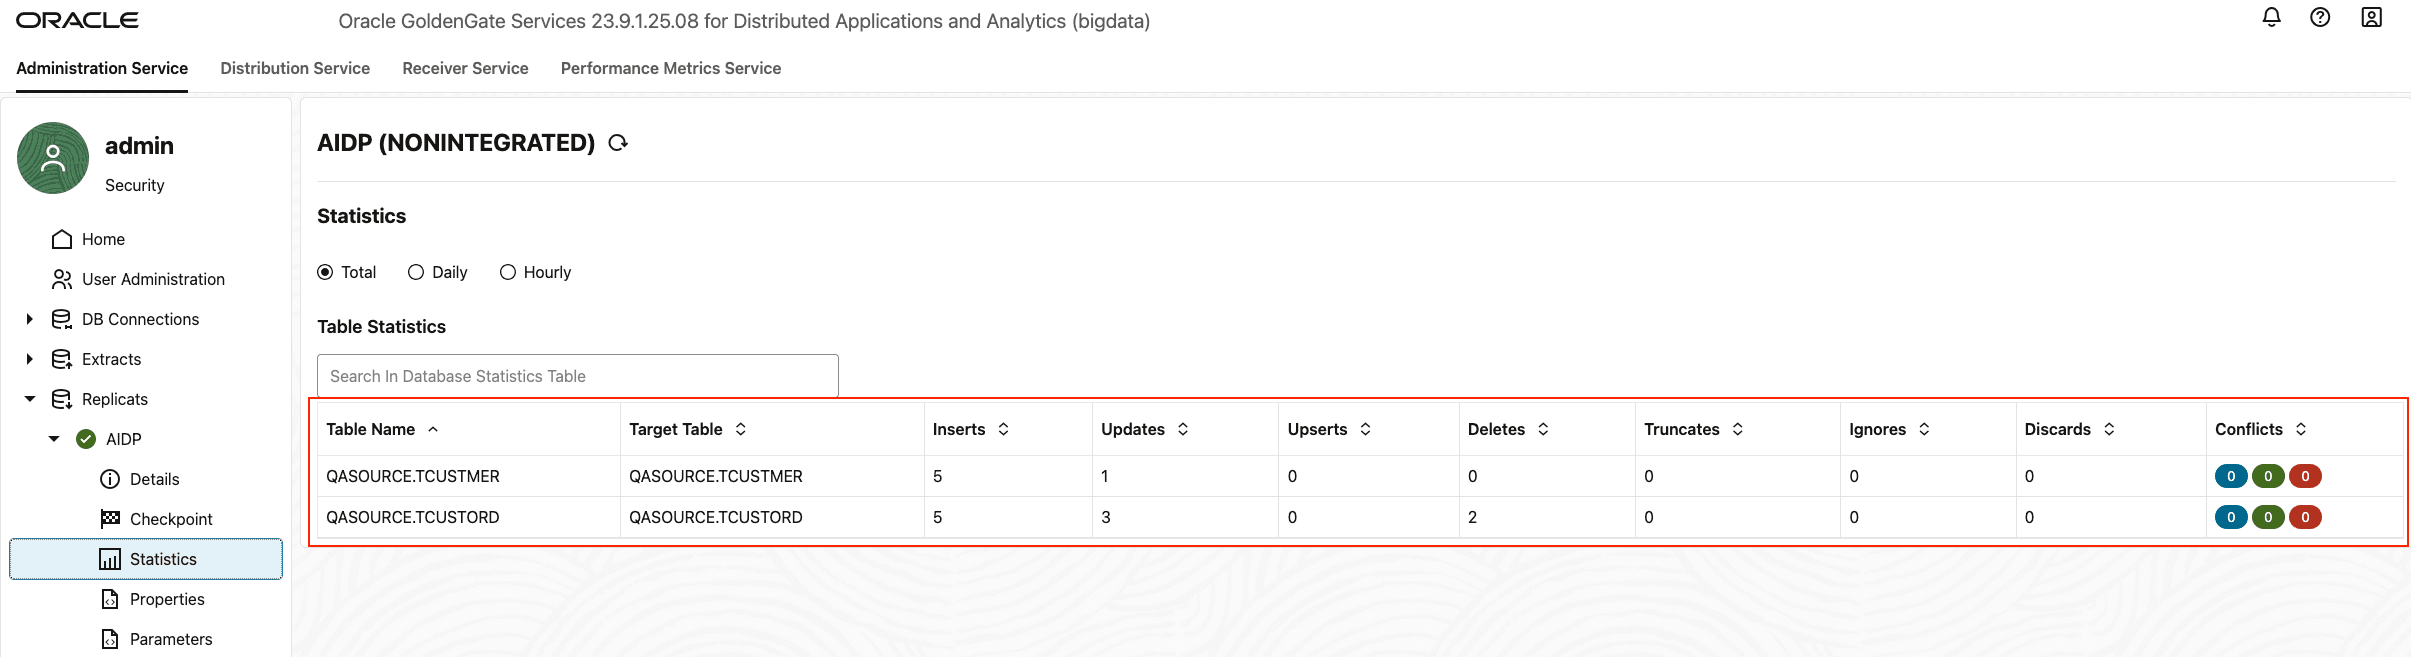The image size is (2411, 657).
Task: Click the Updates value 3 for TCUSTORD
Action: (x=1106, y=517)
